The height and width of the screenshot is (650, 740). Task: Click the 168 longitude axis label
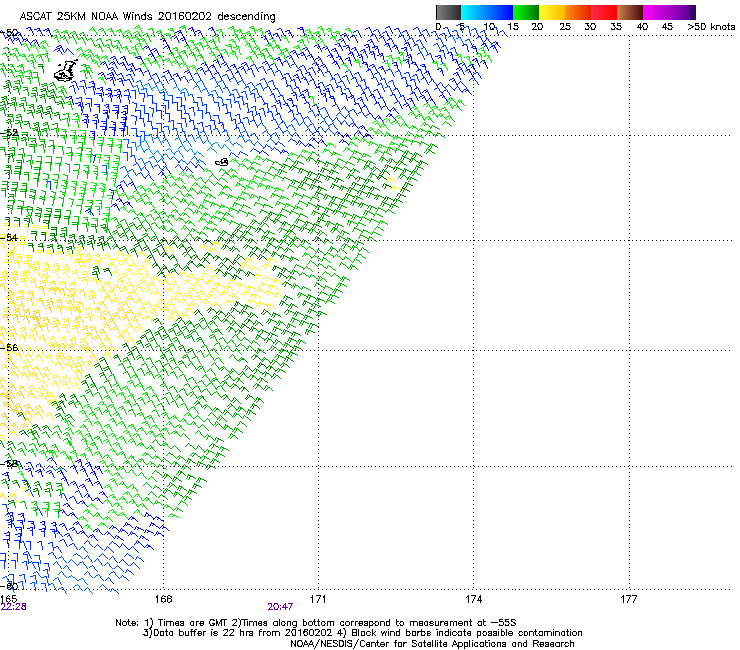tap(164, 598)
